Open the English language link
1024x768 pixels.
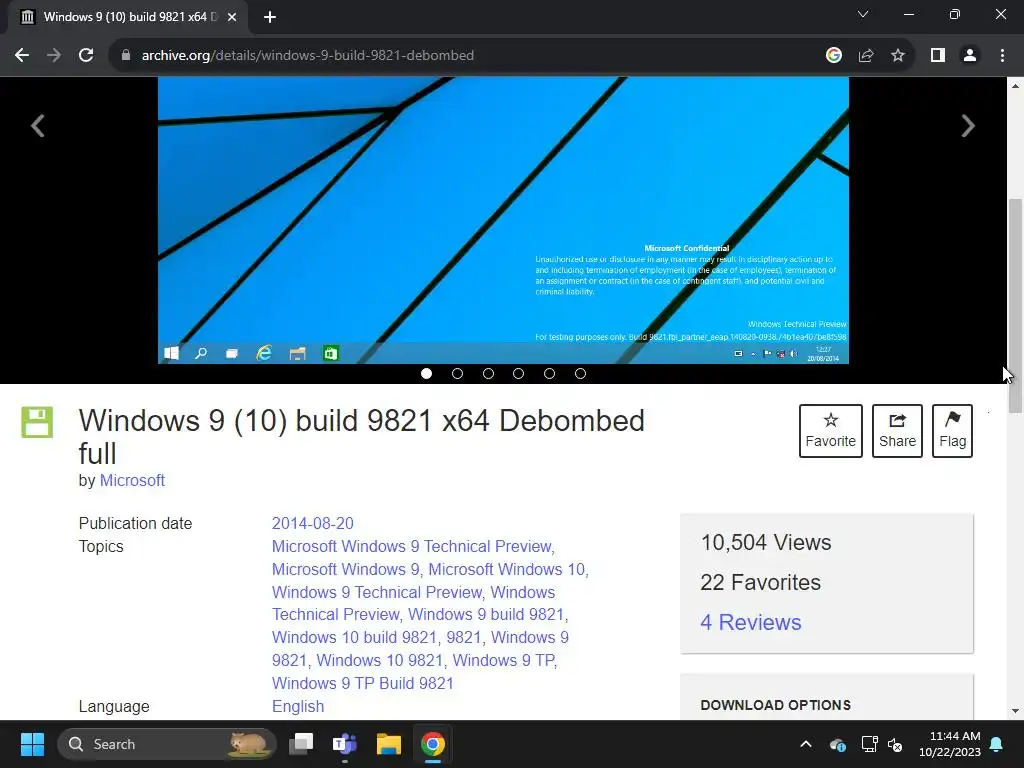298,707
